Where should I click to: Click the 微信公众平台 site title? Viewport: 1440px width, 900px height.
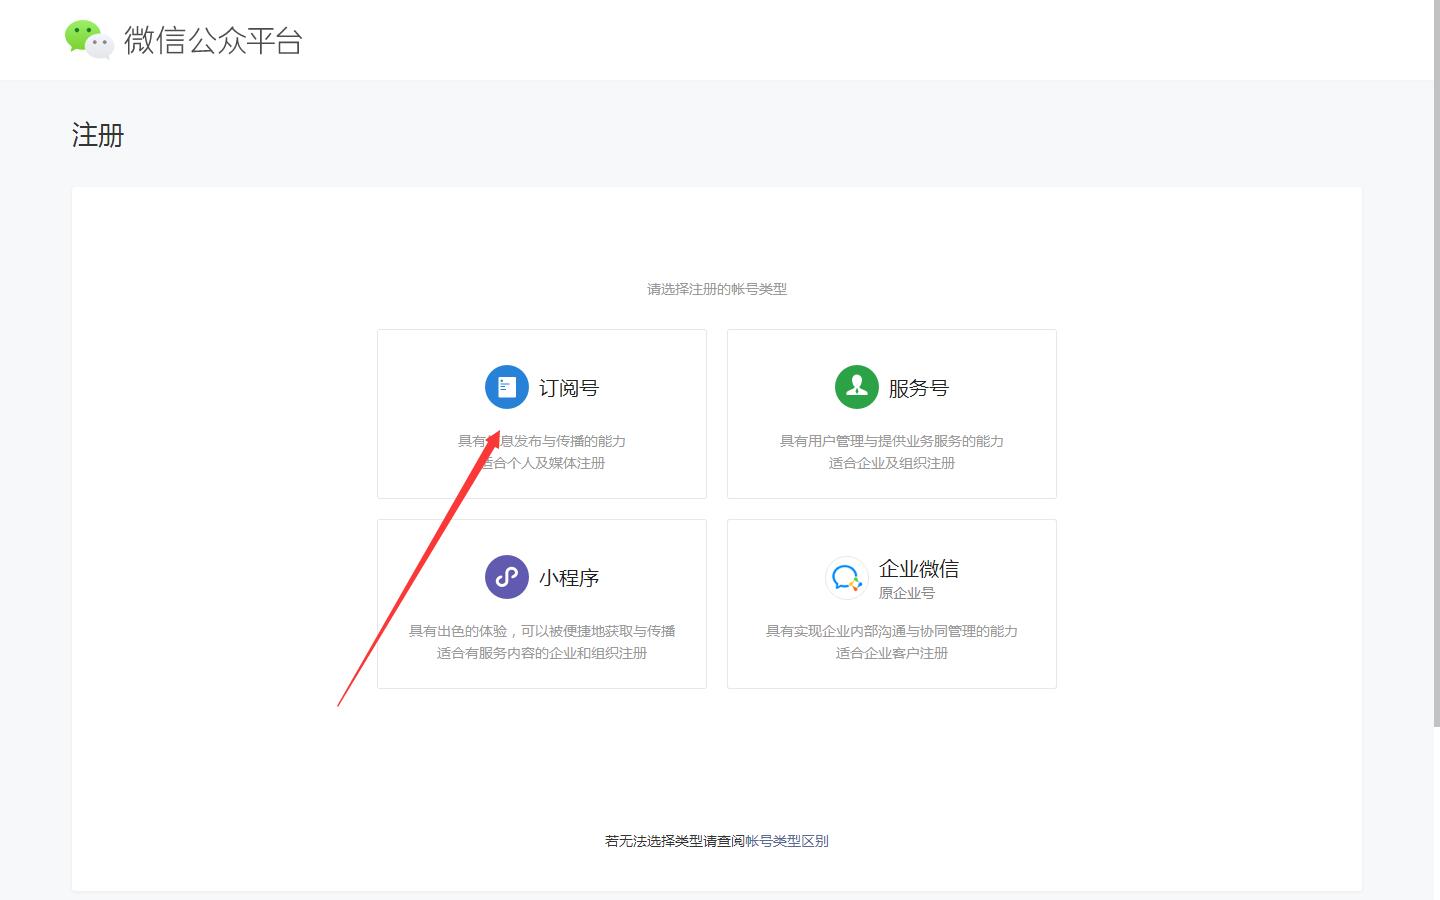pos(213,40)
